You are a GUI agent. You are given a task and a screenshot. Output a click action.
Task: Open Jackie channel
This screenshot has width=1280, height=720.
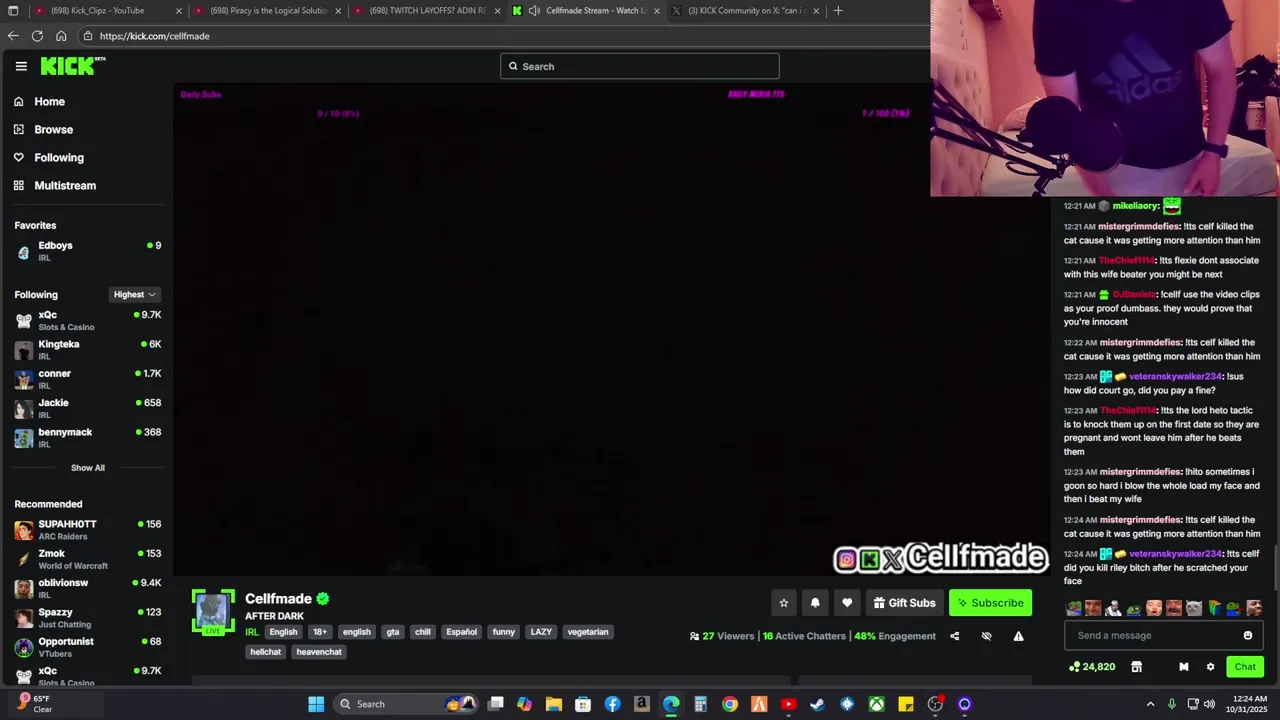point(87,408)
